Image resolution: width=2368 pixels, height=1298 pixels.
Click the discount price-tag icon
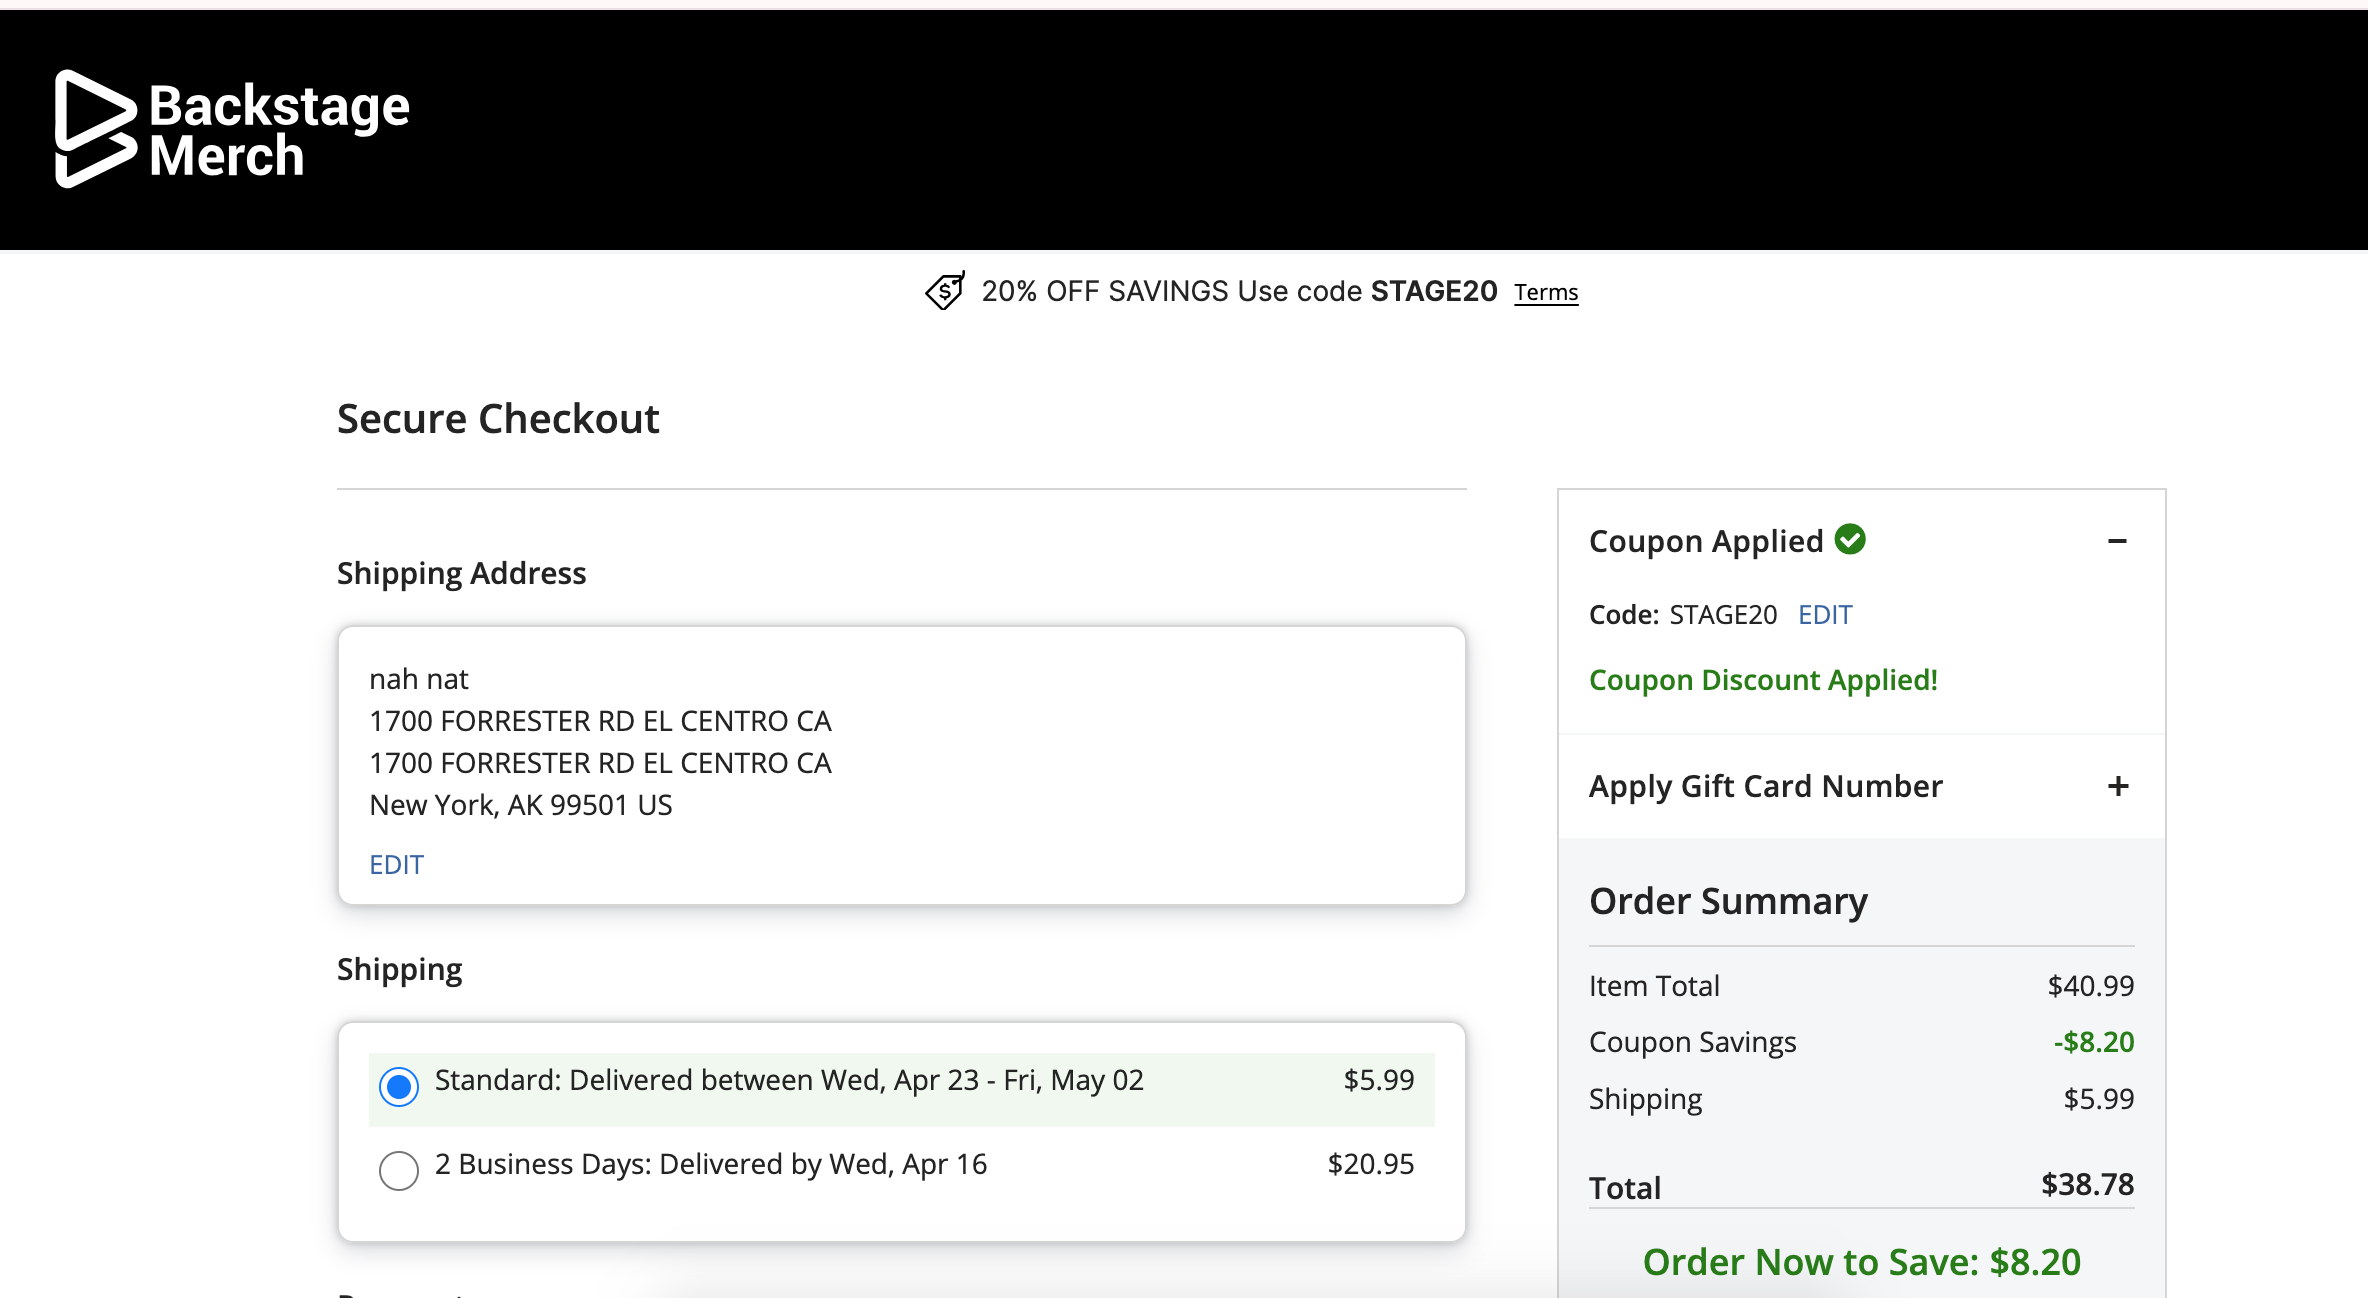(944, 291)
